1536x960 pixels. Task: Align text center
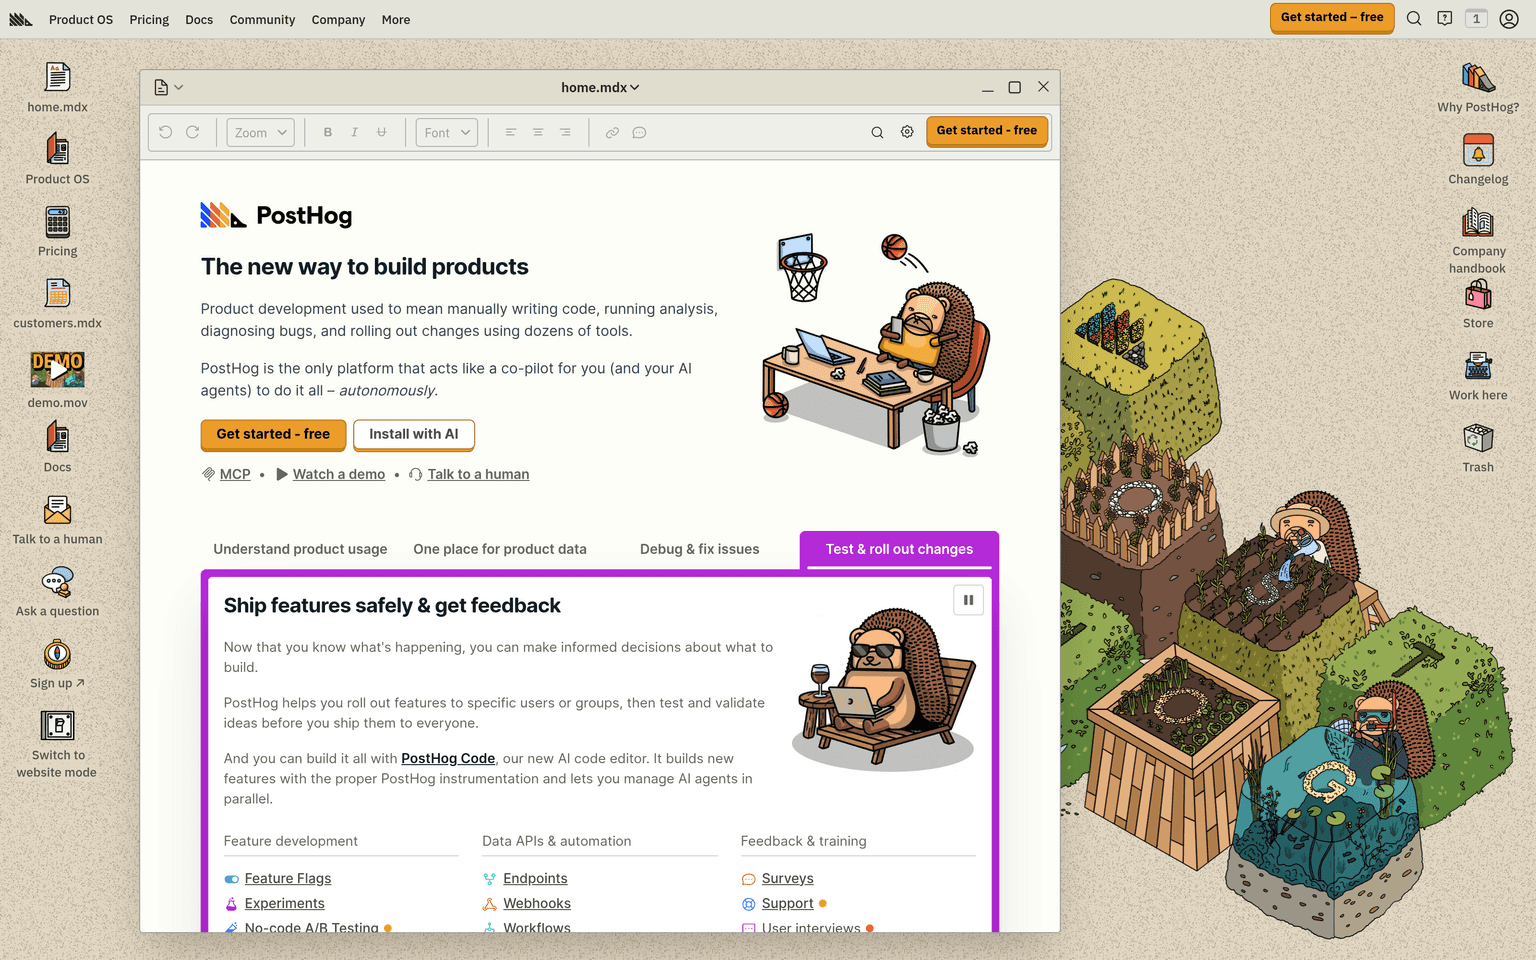[538, 132]
